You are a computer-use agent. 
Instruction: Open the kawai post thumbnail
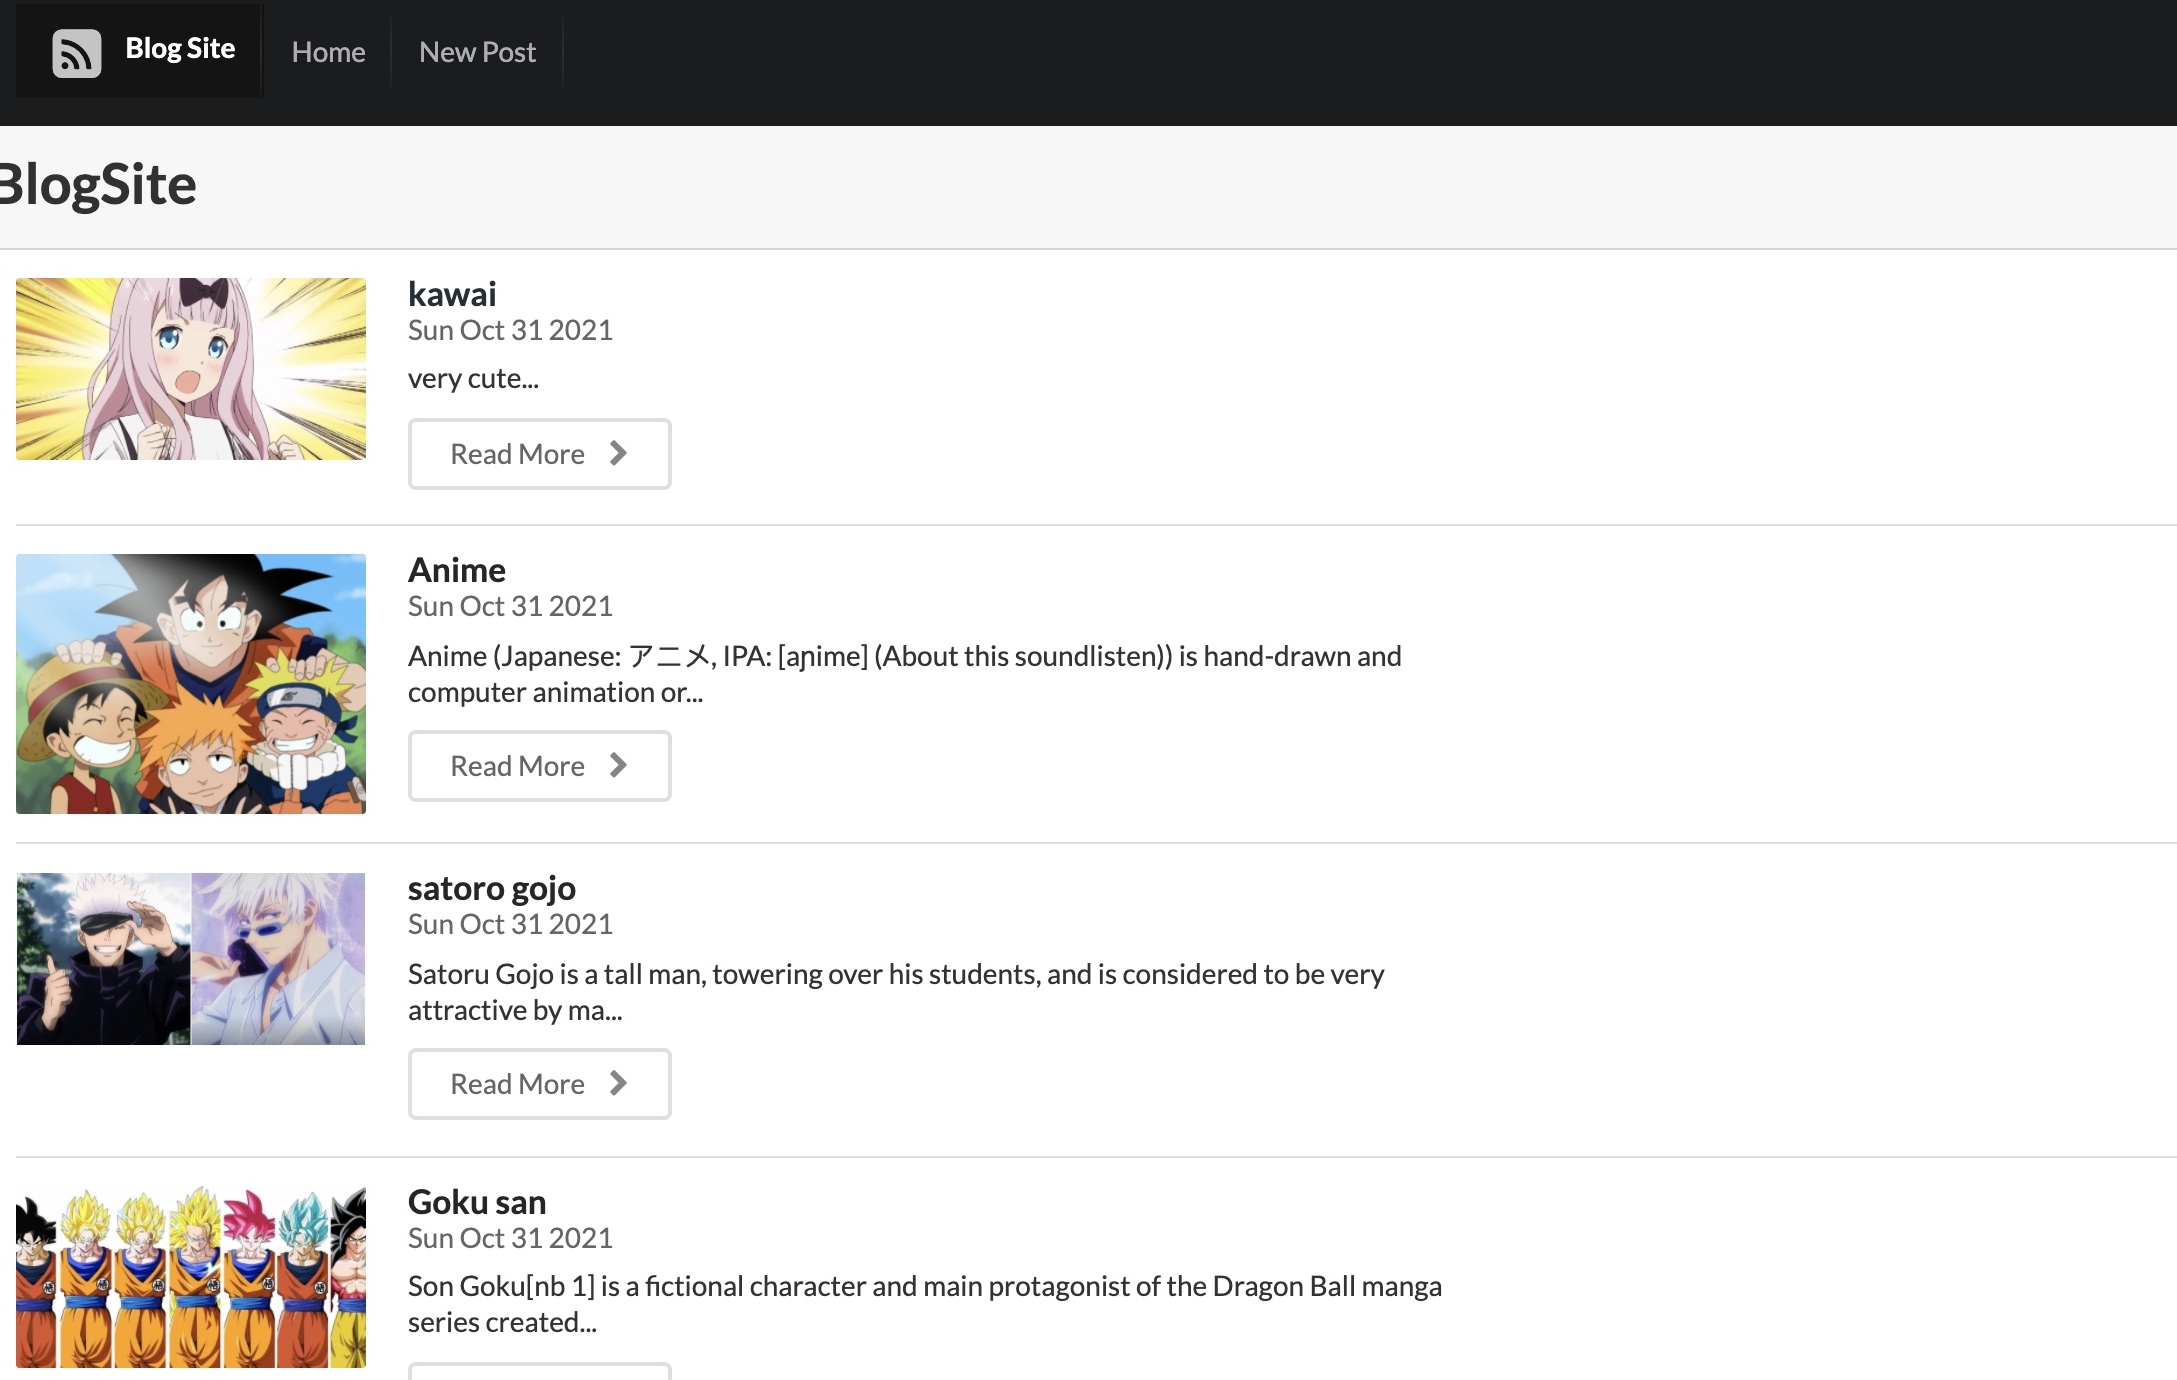click(x=191, y=369)
